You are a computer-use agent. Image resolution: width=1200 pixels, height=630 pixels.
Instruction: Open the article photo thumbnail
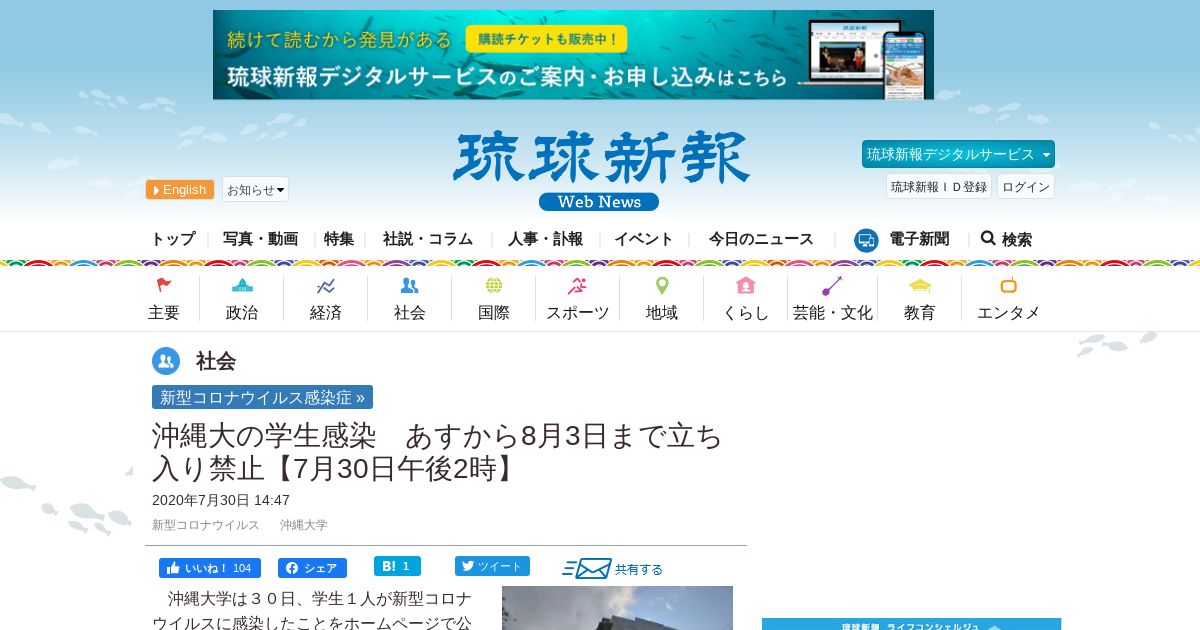point(617,608)
